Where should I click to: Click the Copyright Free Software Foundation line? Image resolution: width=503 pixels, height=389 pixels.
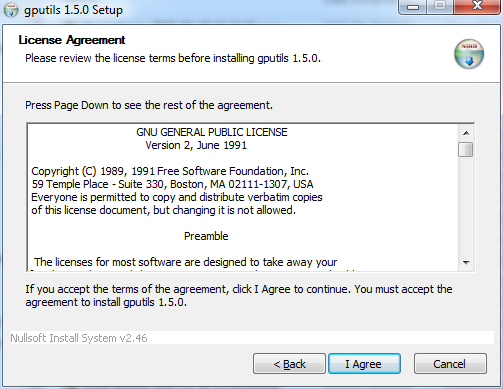[170, 171]
